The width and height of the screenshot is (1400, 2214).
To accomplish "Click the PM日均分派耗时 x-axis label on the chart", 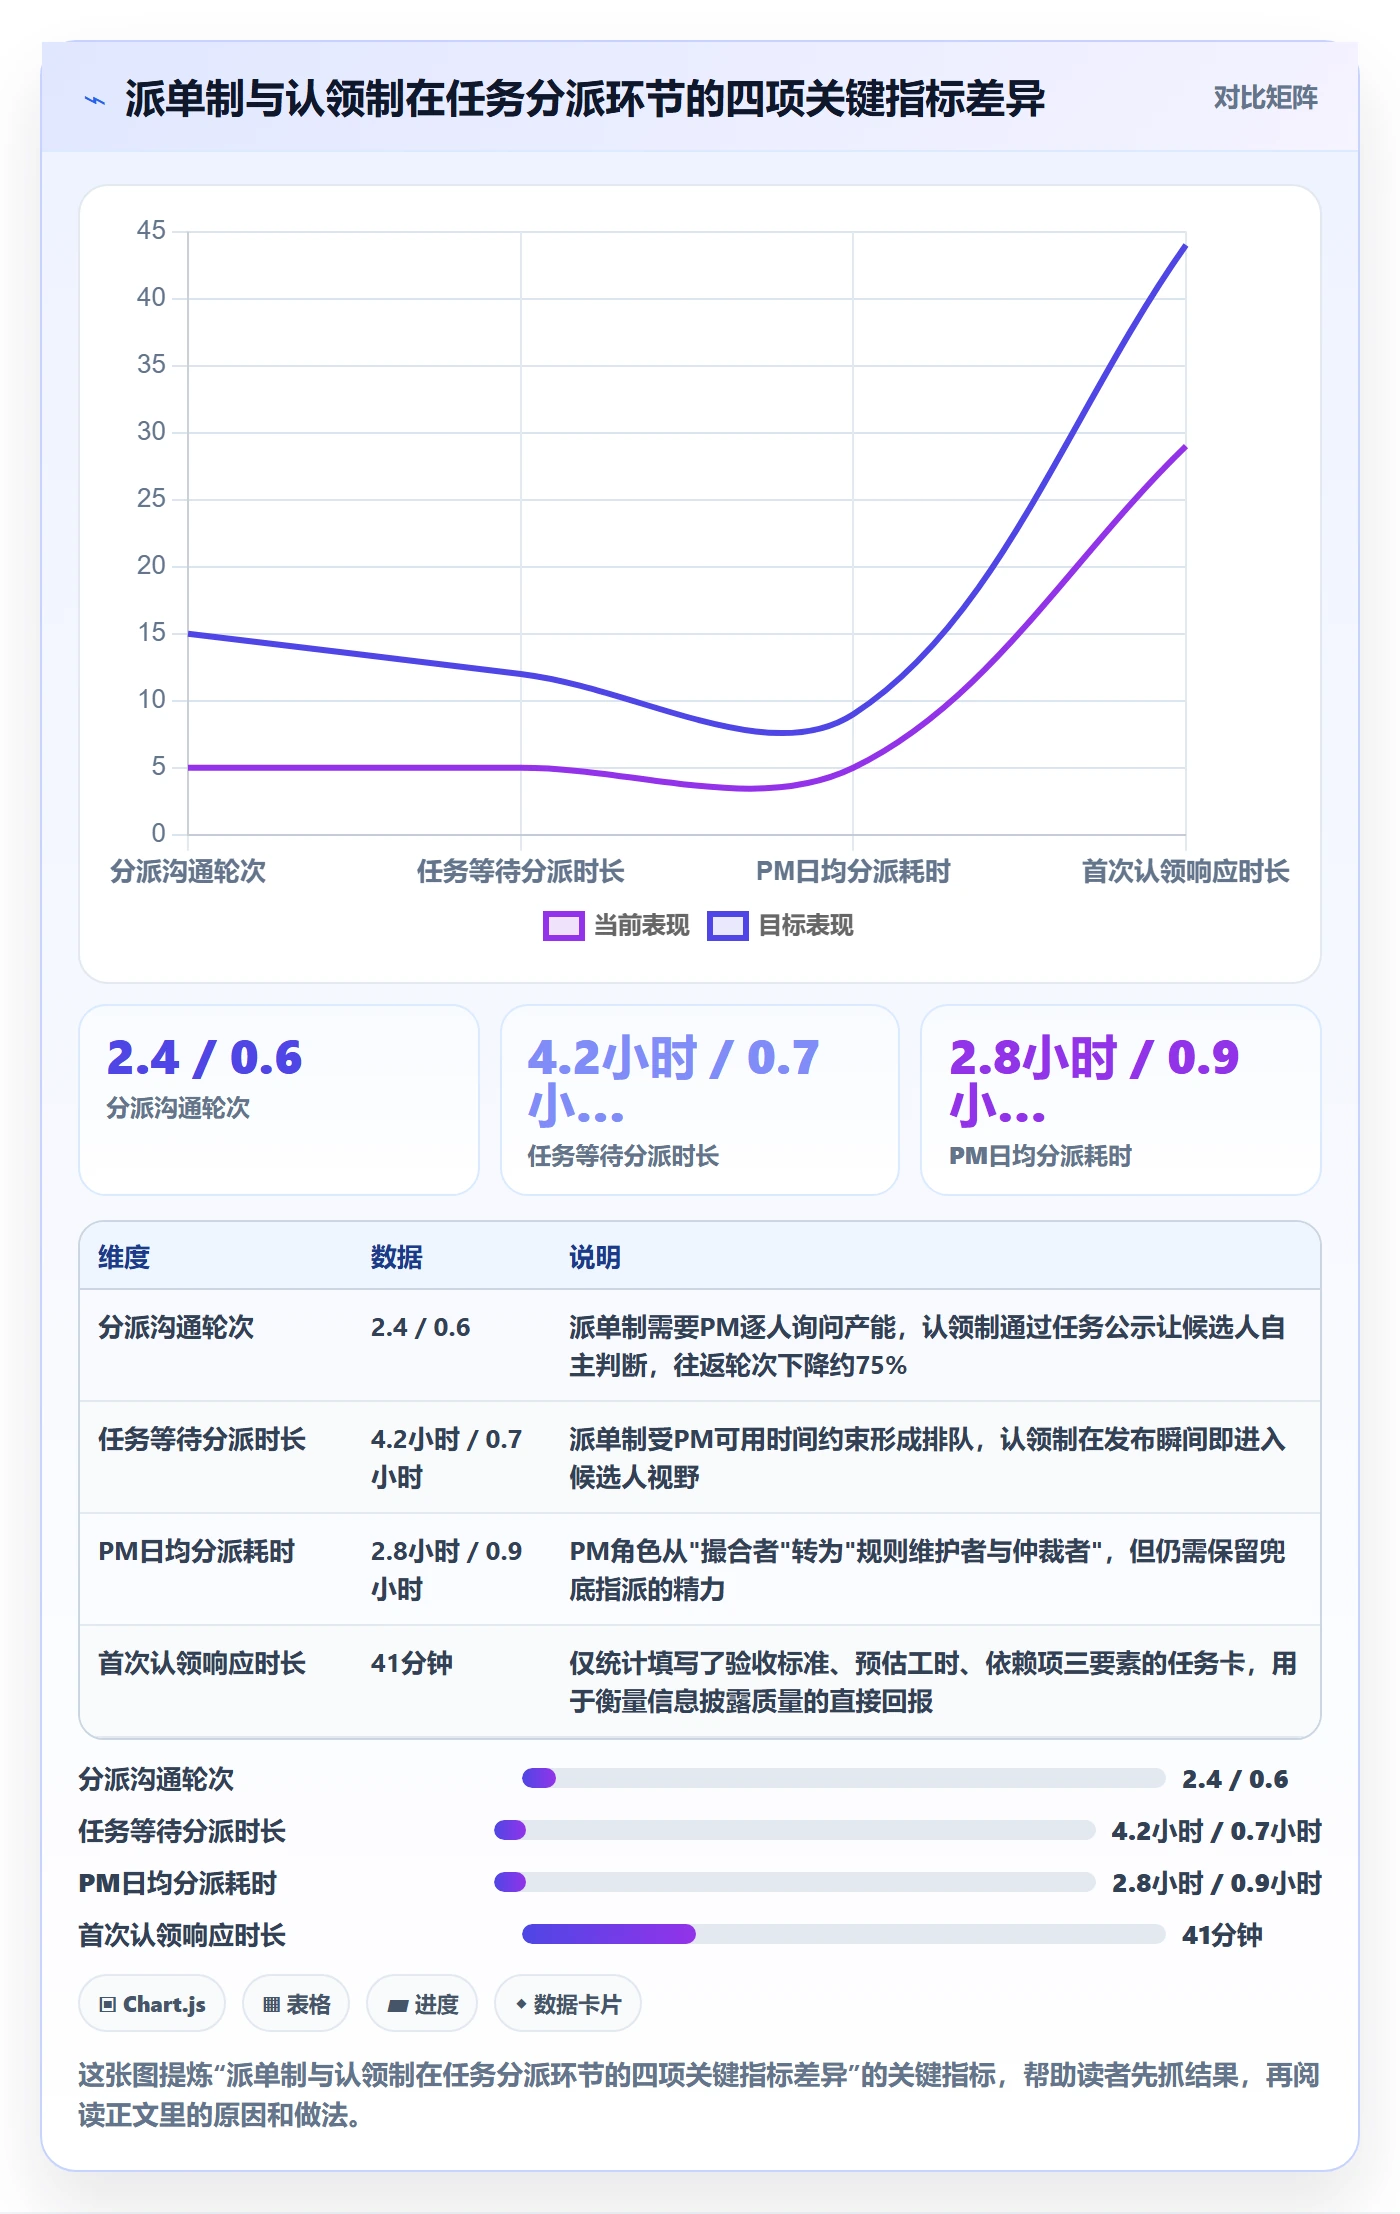I will pos(853,871).
